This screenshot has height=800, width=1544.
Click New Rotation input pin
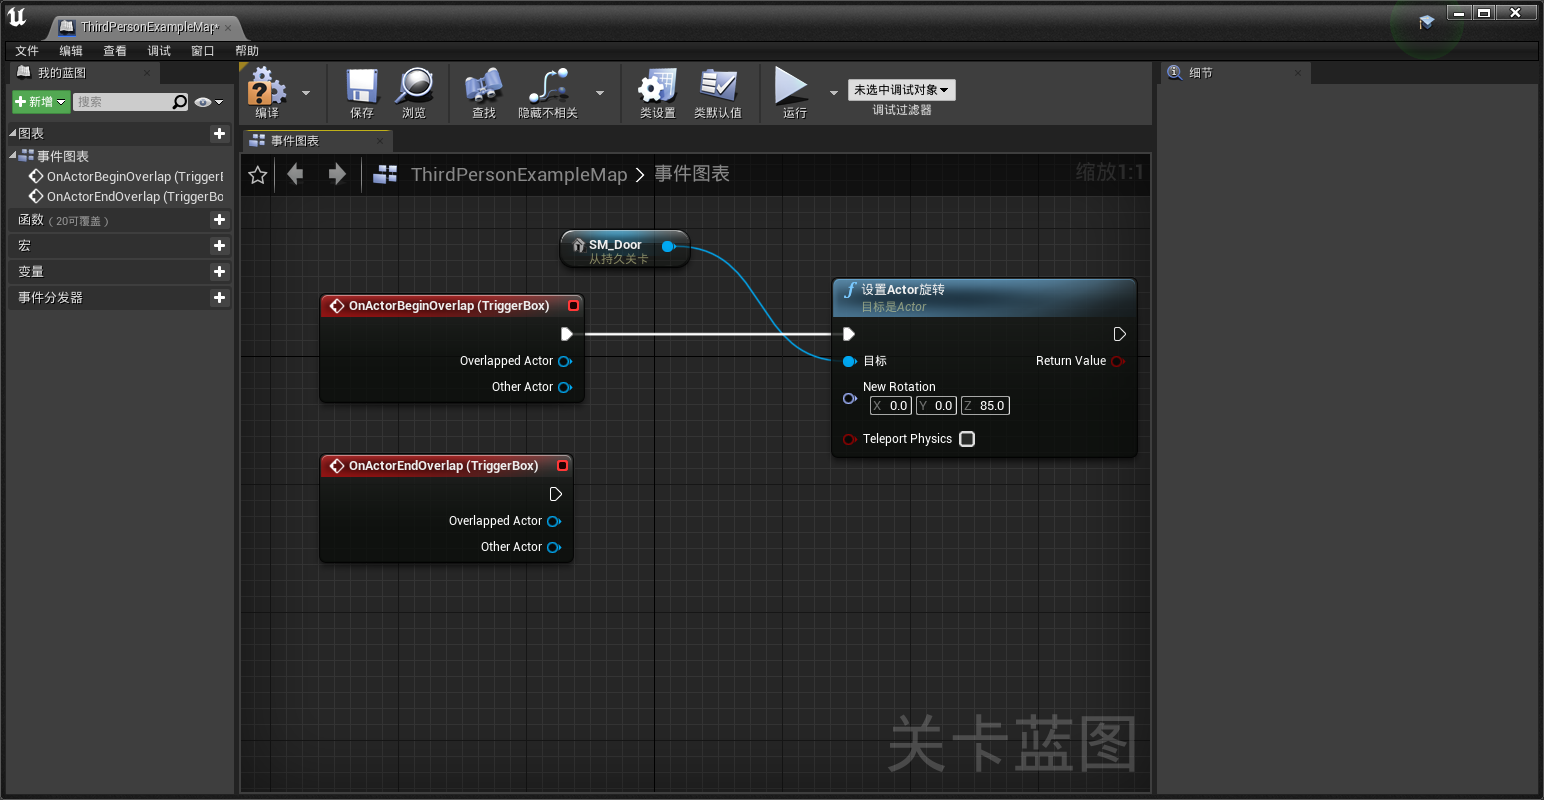pos(850,398)
